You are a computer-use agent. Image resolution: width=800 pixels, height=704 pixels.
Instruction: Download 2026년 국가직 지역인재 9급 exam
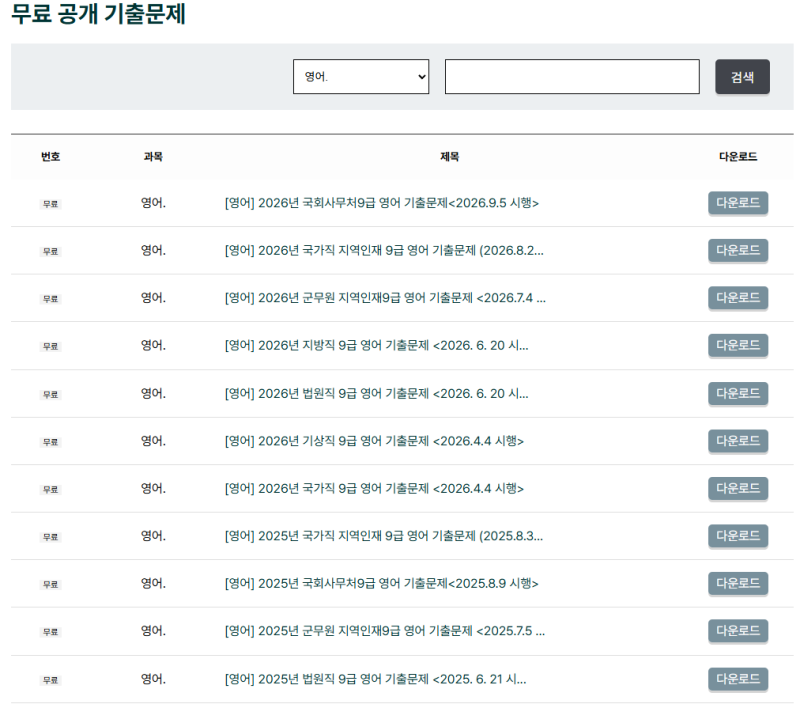pos(738,250)
